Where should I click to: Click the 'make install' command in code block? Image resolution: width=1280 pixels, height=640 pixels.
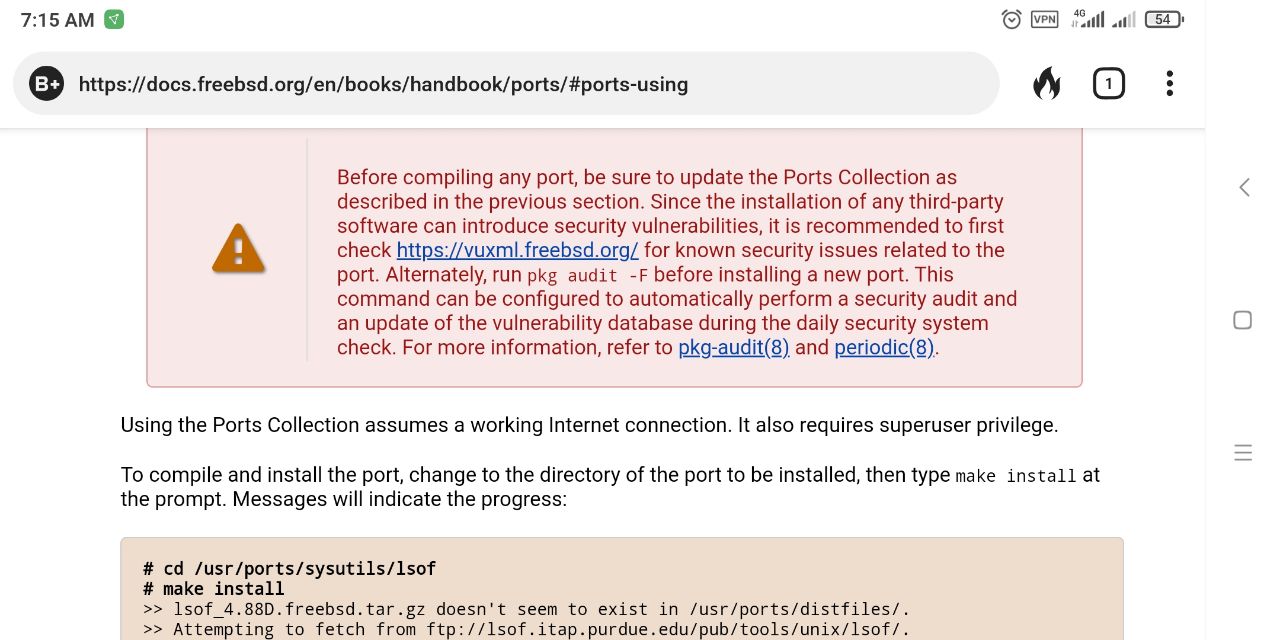point(224,589)
